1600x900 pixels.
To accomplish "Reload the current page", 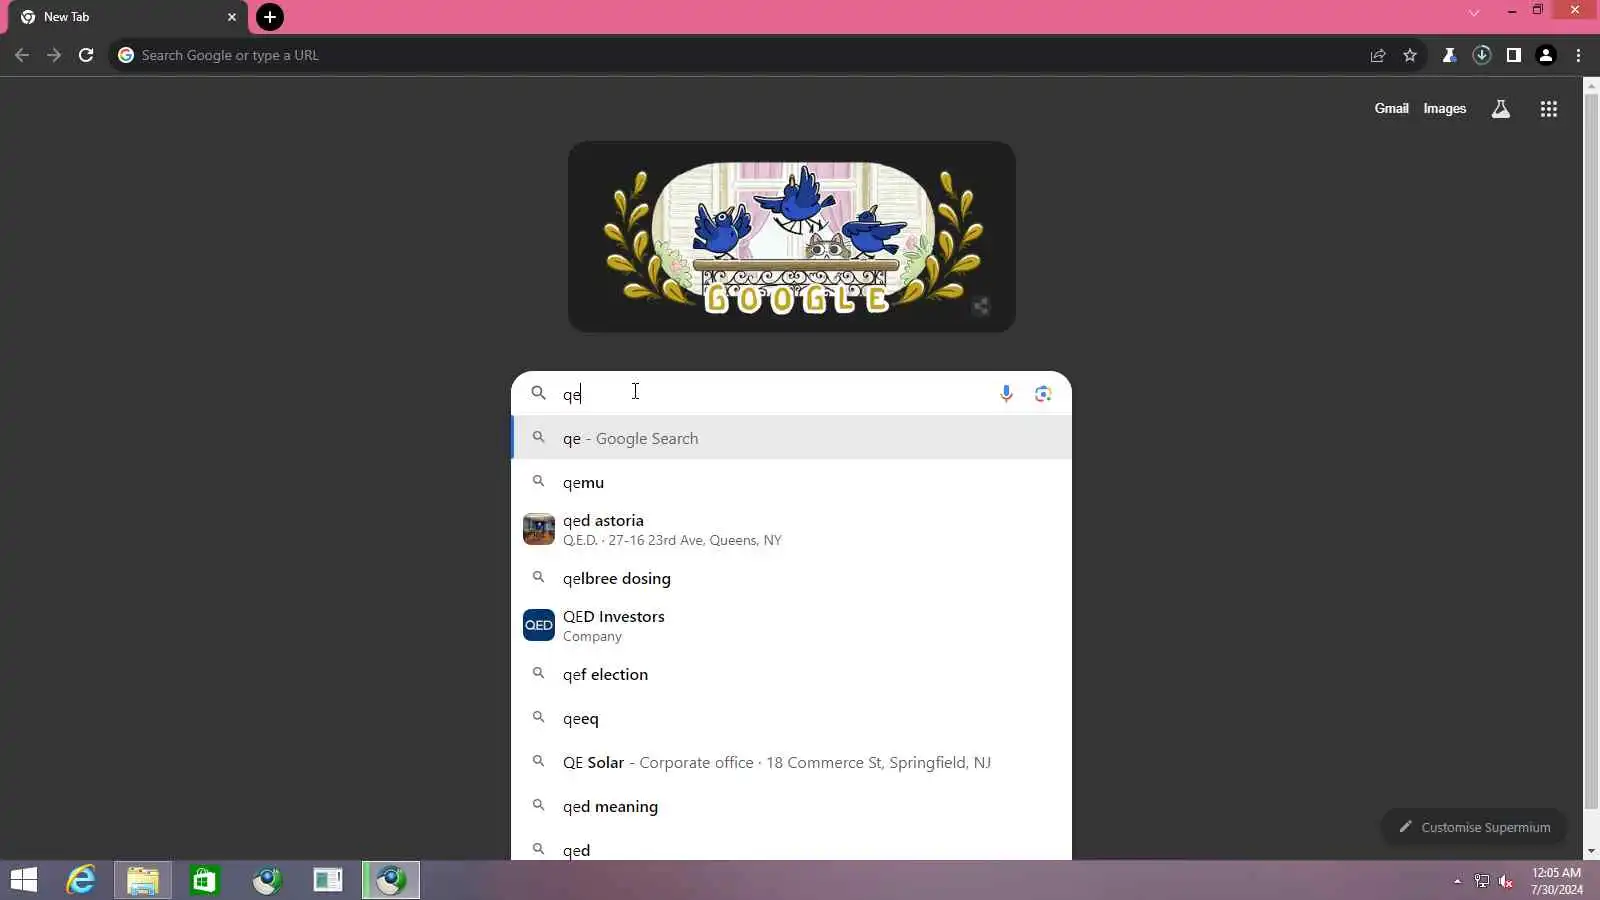I will tap(86, 55).
